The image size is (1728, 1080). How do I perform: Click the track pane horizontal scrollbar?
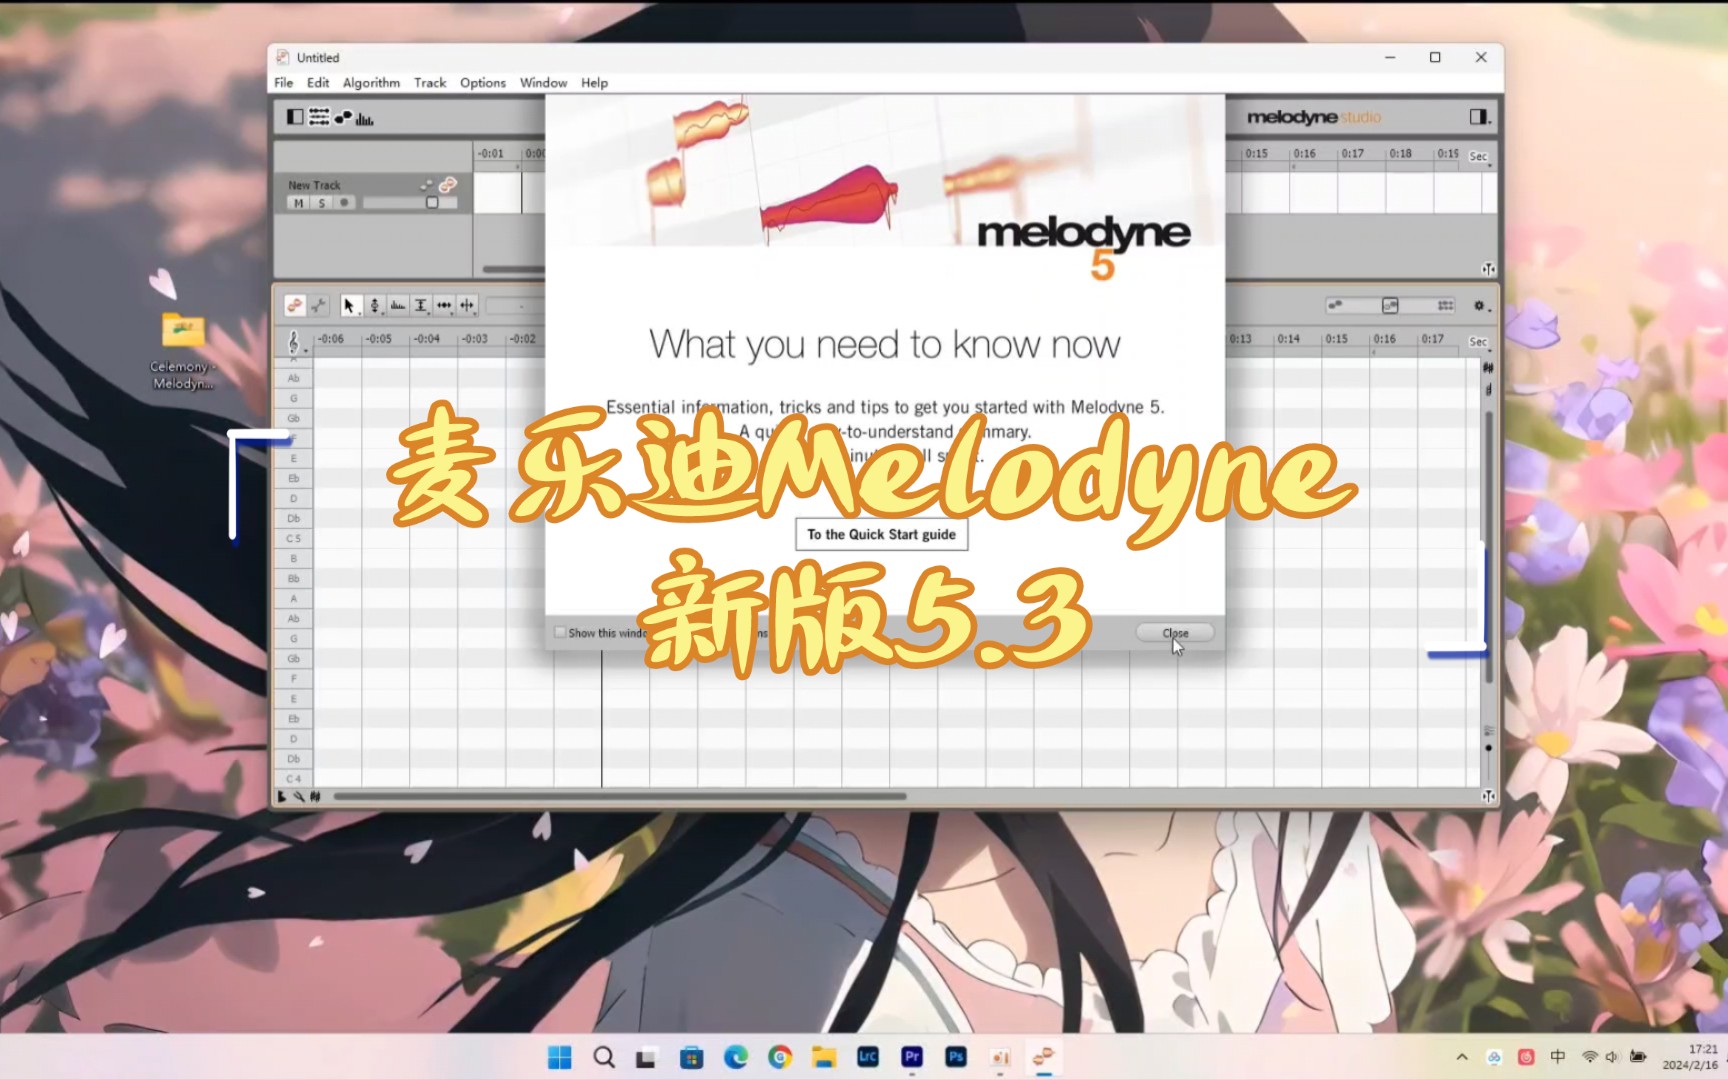pyautogui.click(x=515, y=269)
